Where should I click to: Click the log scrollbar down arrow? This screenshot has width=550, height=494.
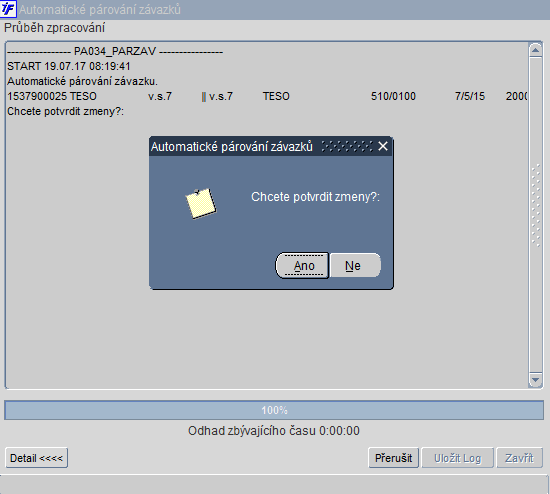click(x=535, y=380)
